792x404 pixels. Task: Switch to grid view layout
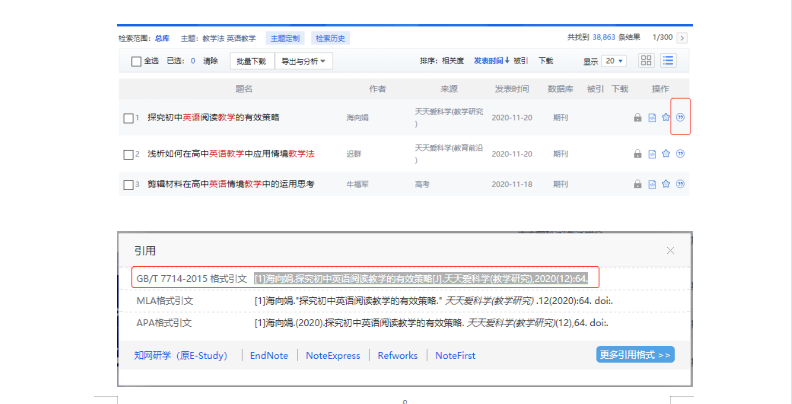(646, 61)
